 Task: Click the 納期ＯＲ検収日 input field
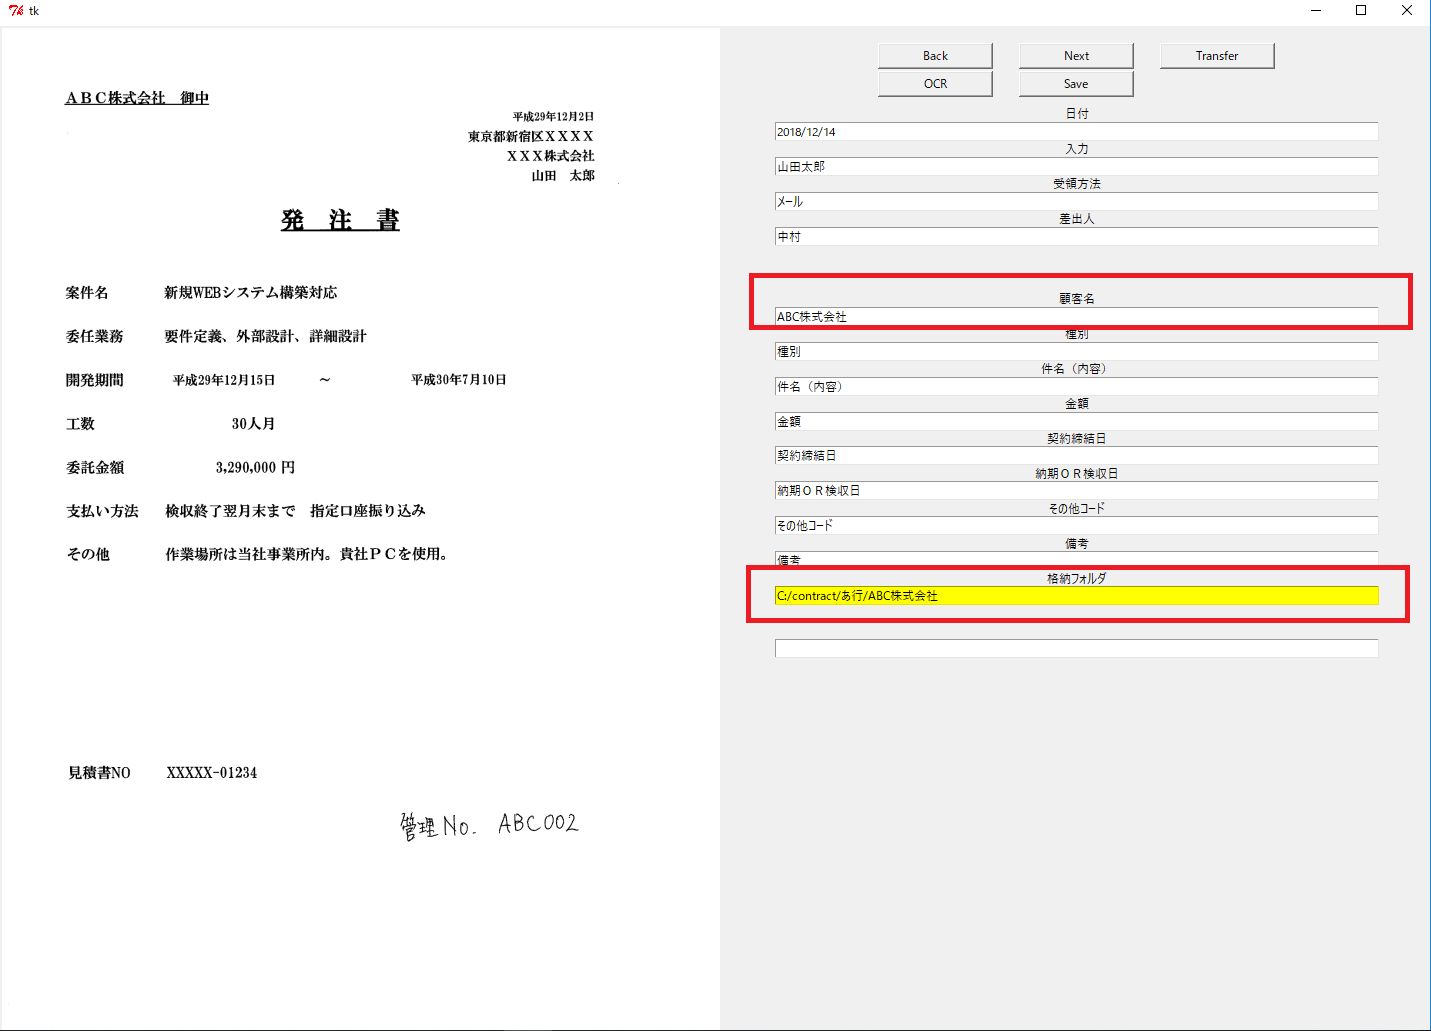click(1076, 491)
